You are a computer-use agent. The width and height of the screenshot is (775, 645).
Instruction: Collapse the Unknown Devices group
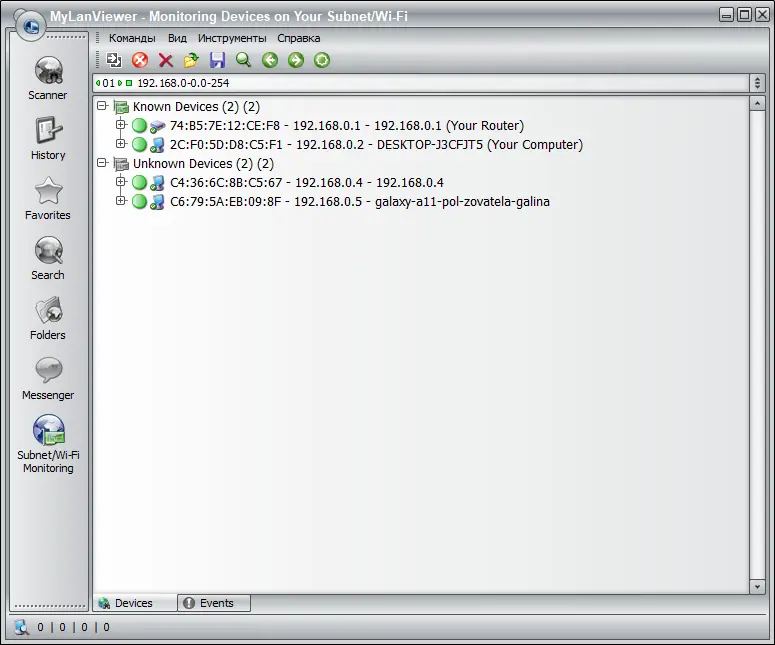[x=102, y=163]
